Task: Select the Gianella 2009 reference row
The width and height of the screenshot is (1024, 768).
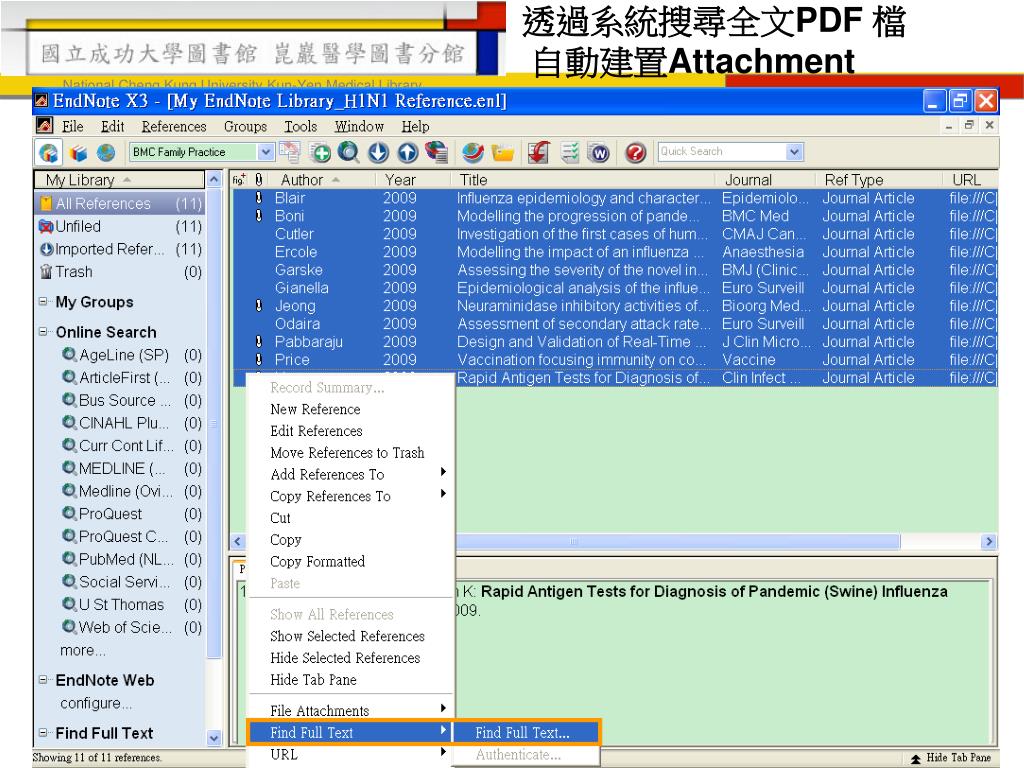Action: coord(614,287)
